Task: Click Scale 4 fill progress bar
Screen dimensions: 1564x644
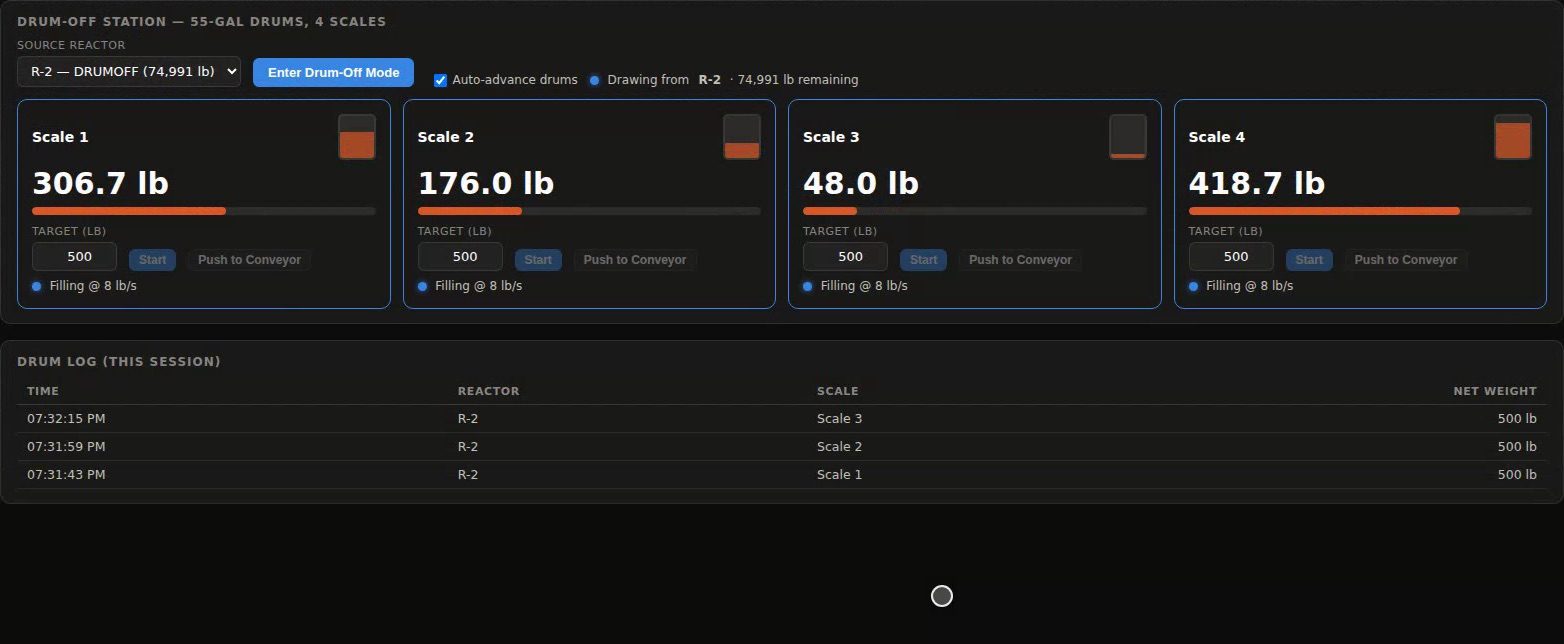Action: [x=1360, y=211]
